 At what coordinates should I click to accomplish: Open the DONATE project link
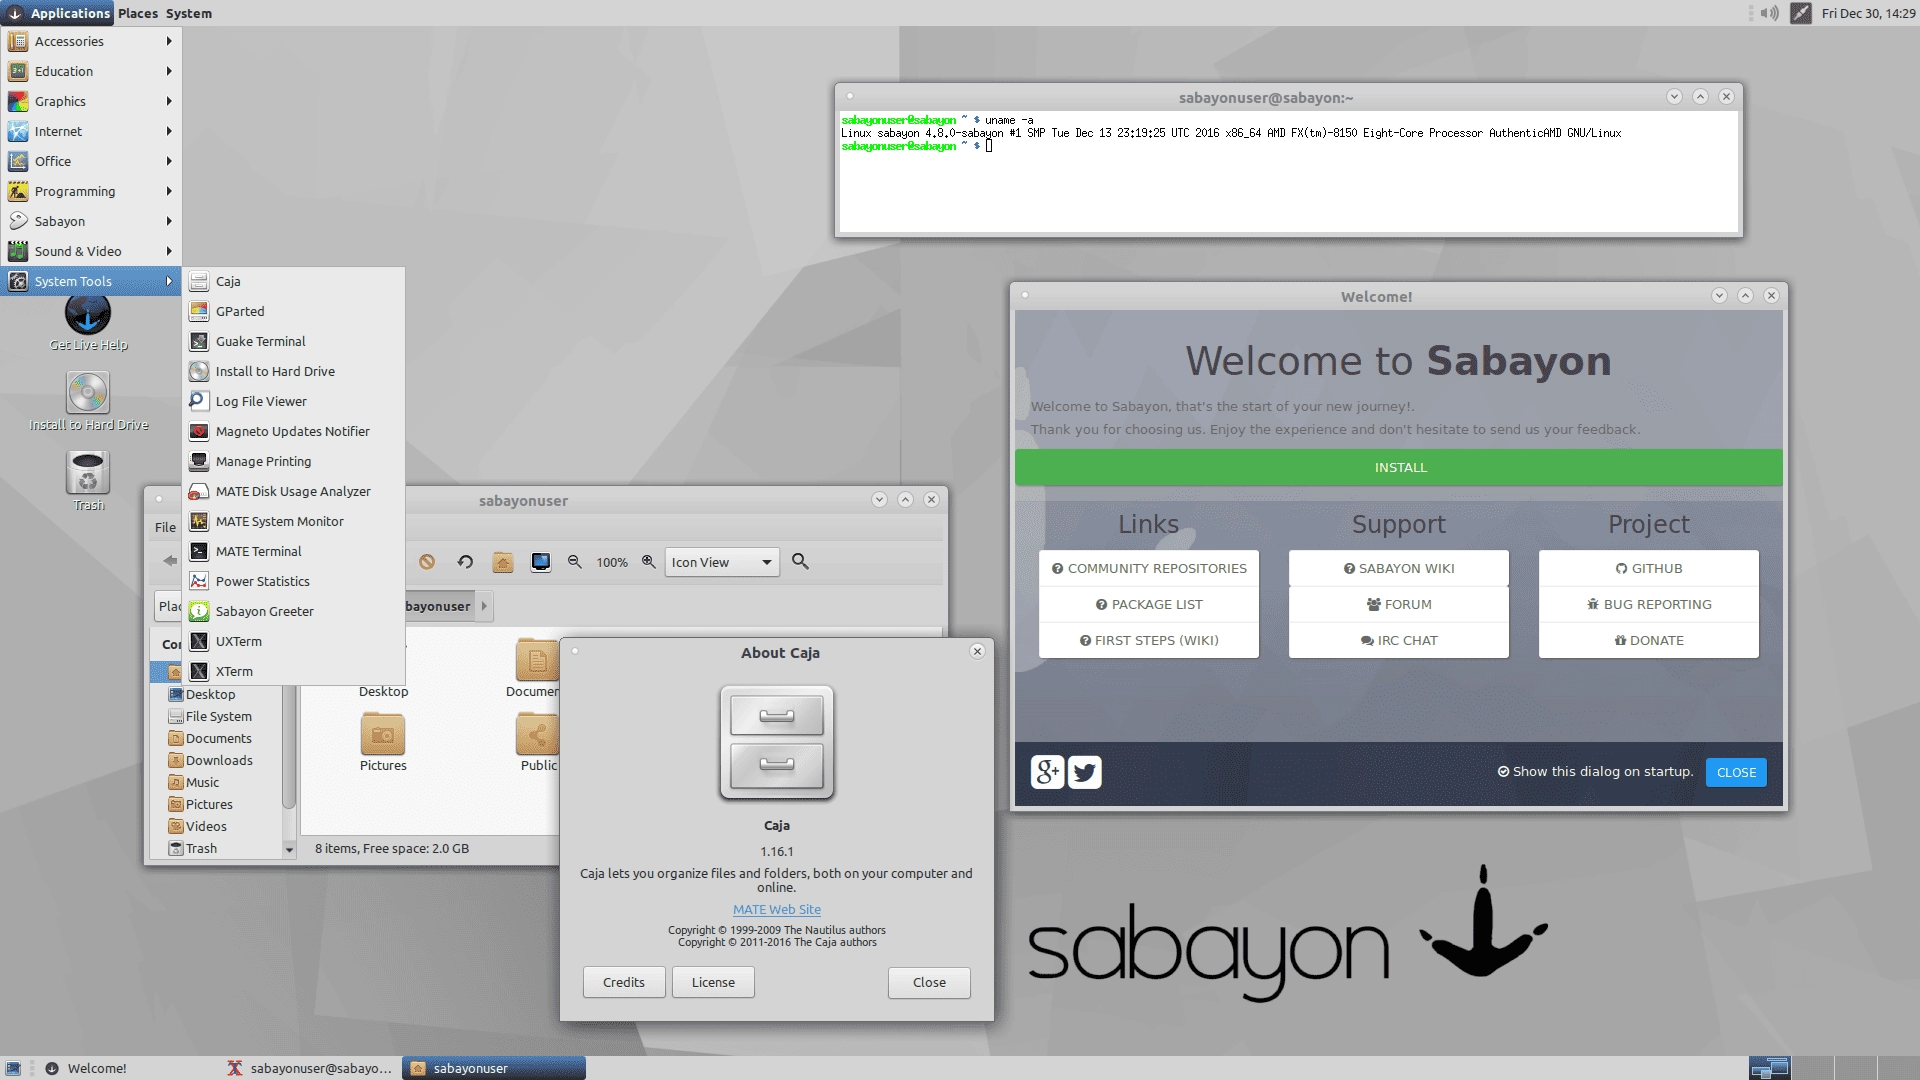click(1649, 640)
